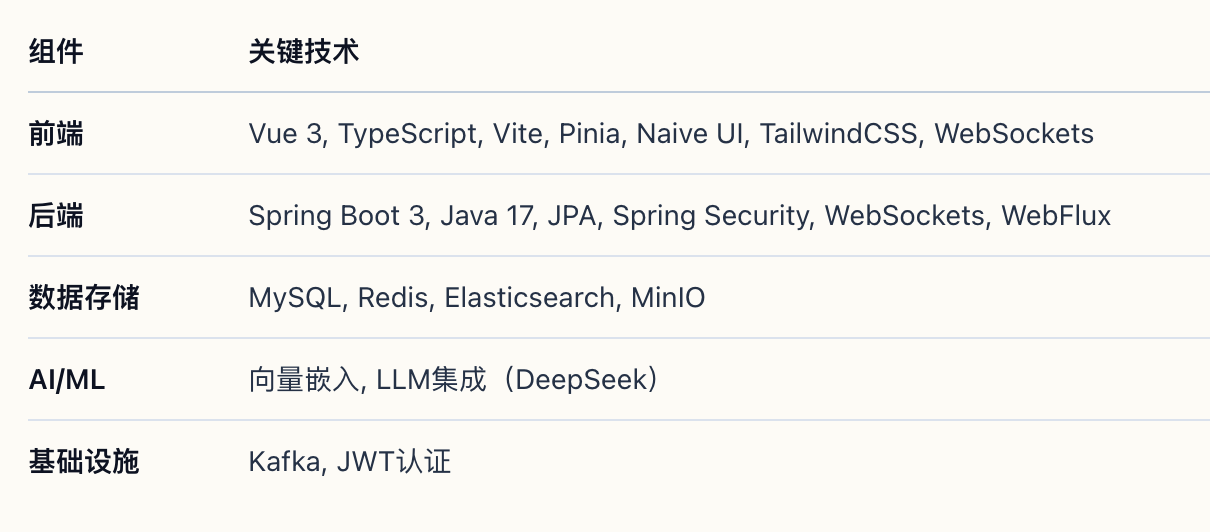Click the 关键技术 column header
The height and width of the screenshot is (532, 1210).
click(303, 52)
